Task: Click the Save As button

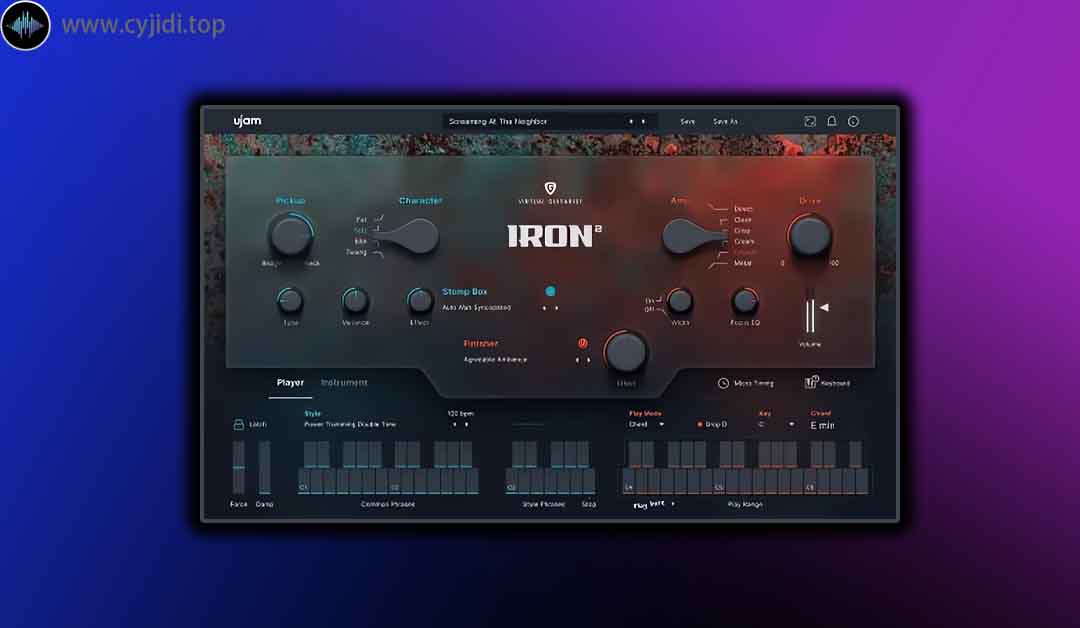Action: click(725, 121)
